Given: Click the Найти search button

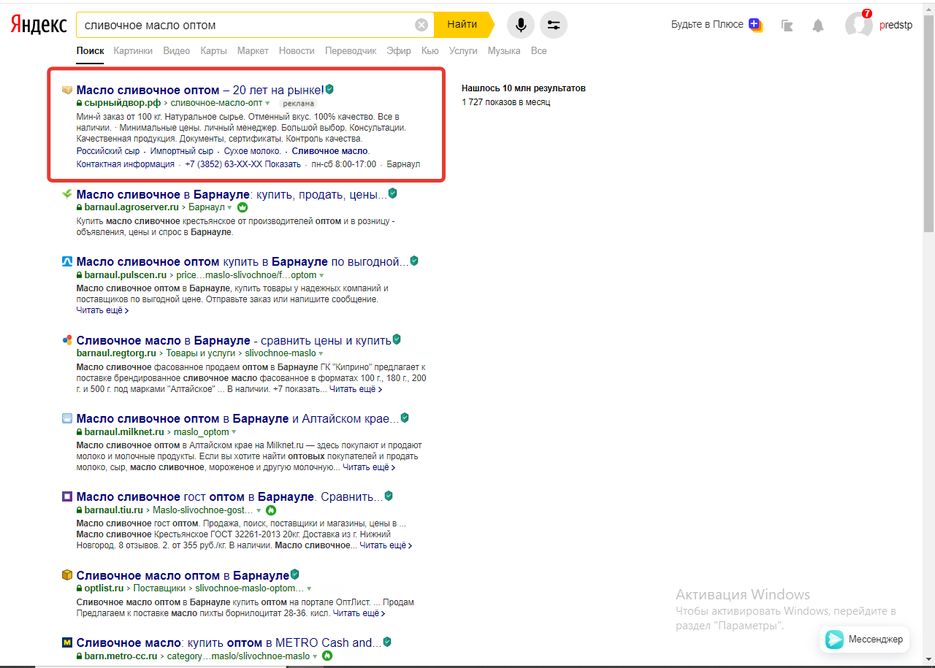Looking at the screenshot, I should [463, 25].
